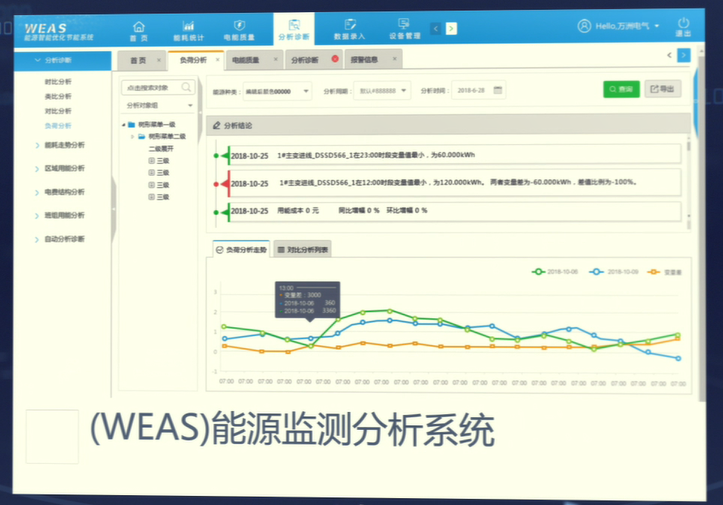
Task: Toggle the blue 2018-10-09 legend series
Action: pyautogui.click(x=613, y=272)
